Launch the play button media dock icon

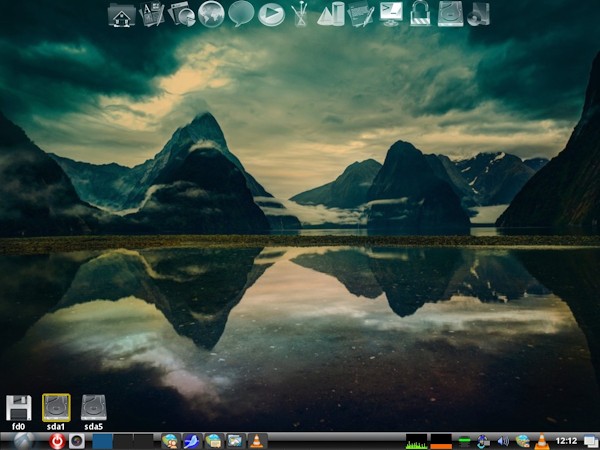271,14
